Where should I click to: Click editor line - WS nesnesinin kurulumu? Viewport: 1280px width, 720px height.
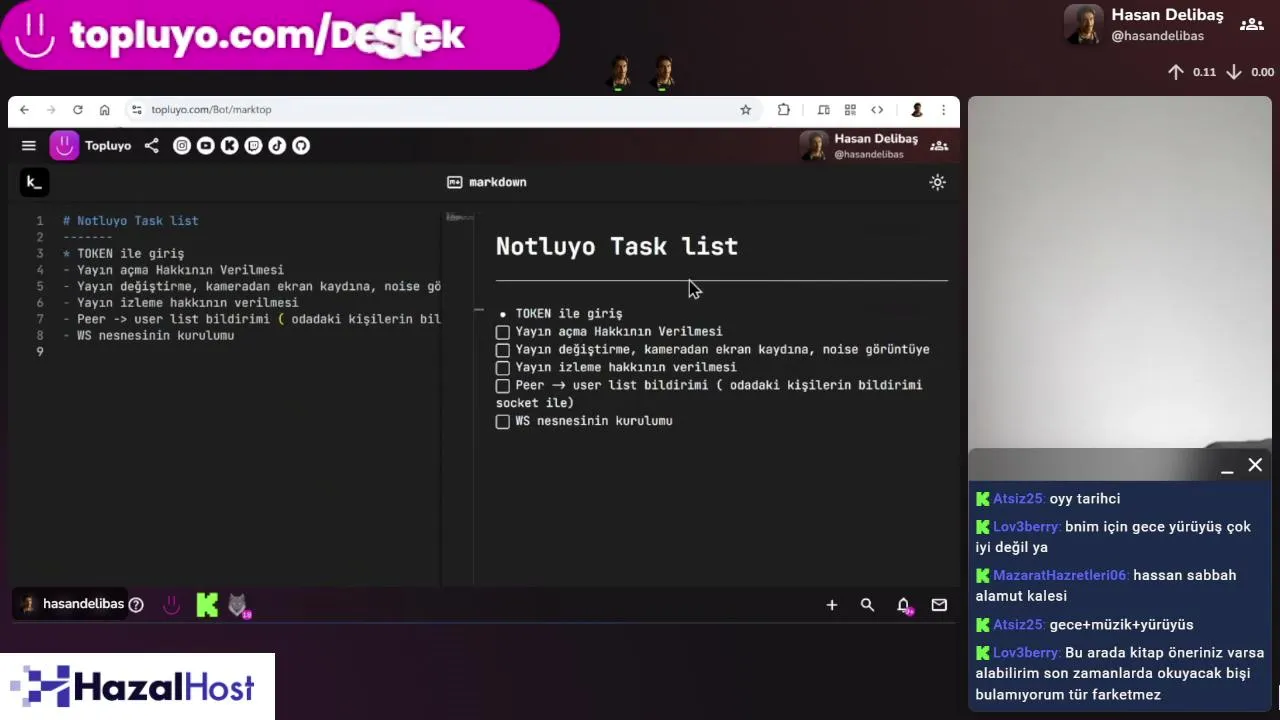[148, 336]
